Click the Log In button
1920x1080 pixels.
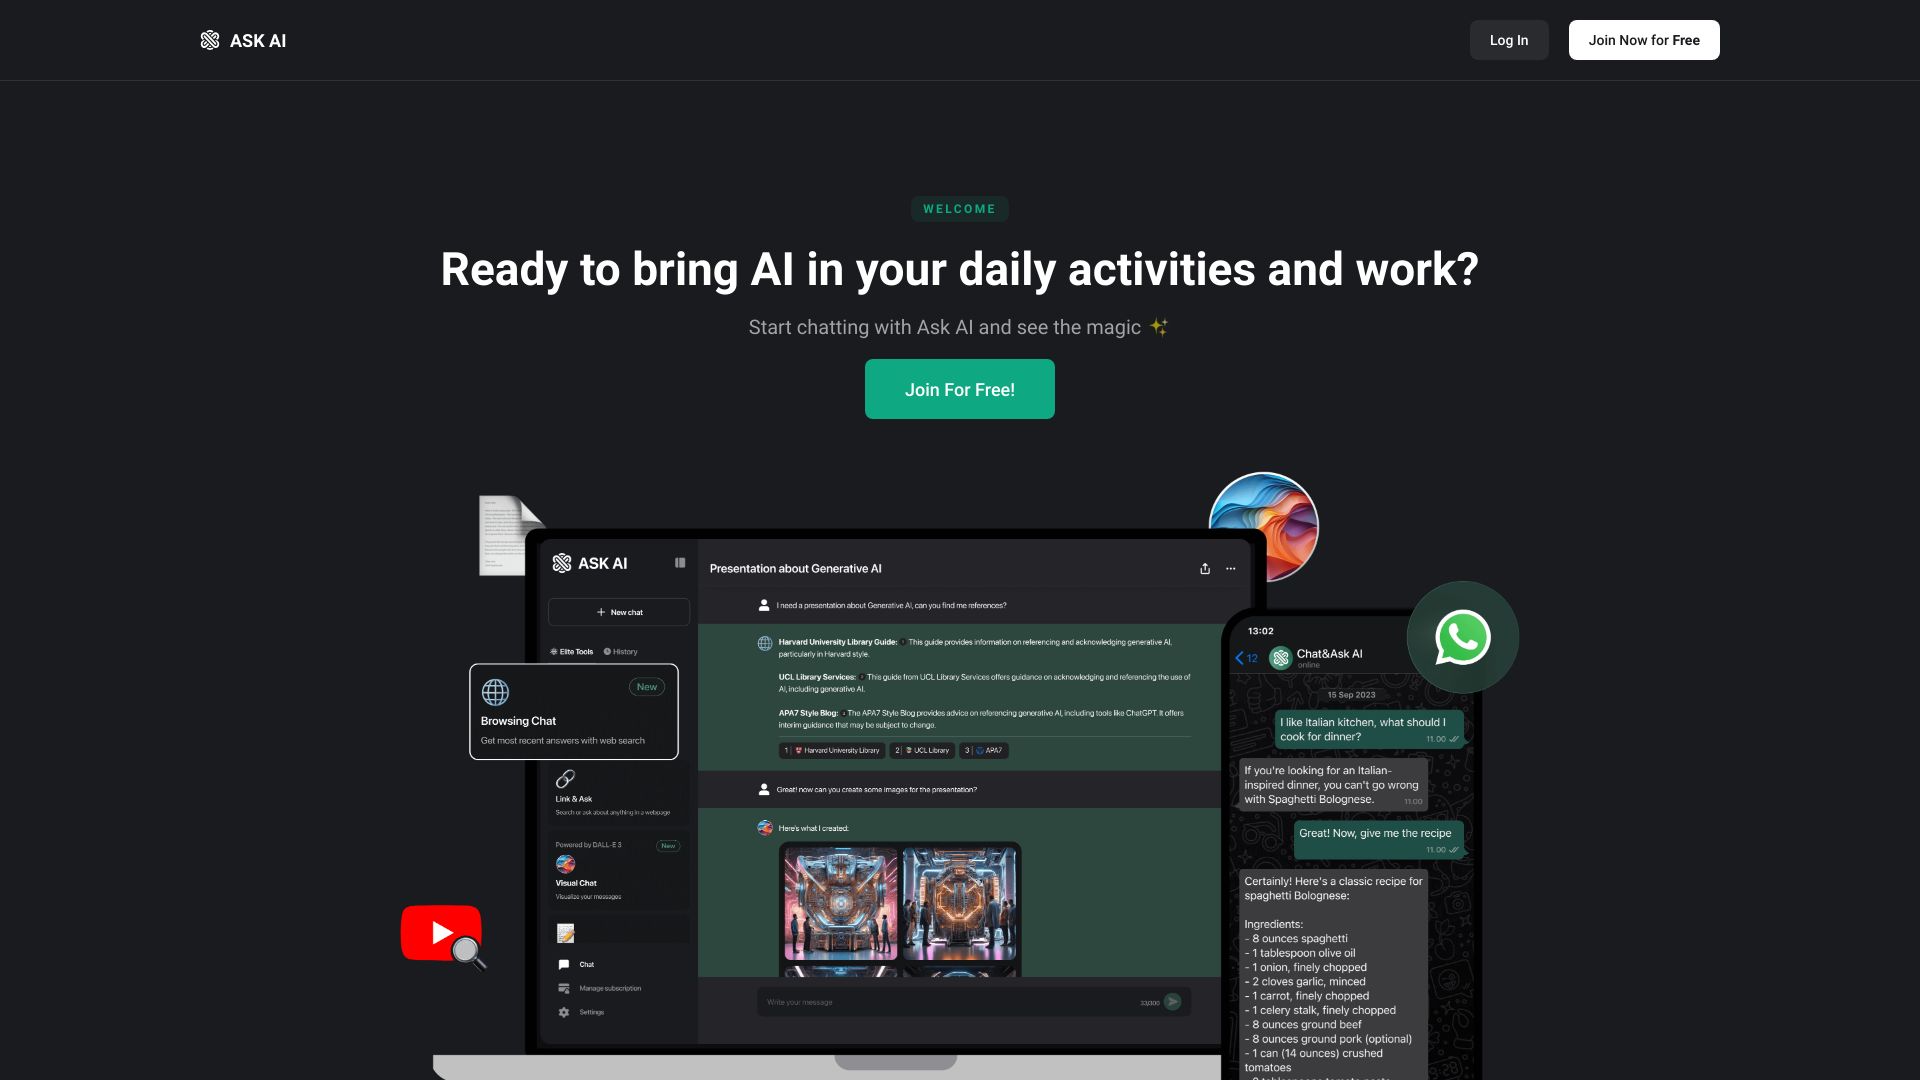[1509, 40]
